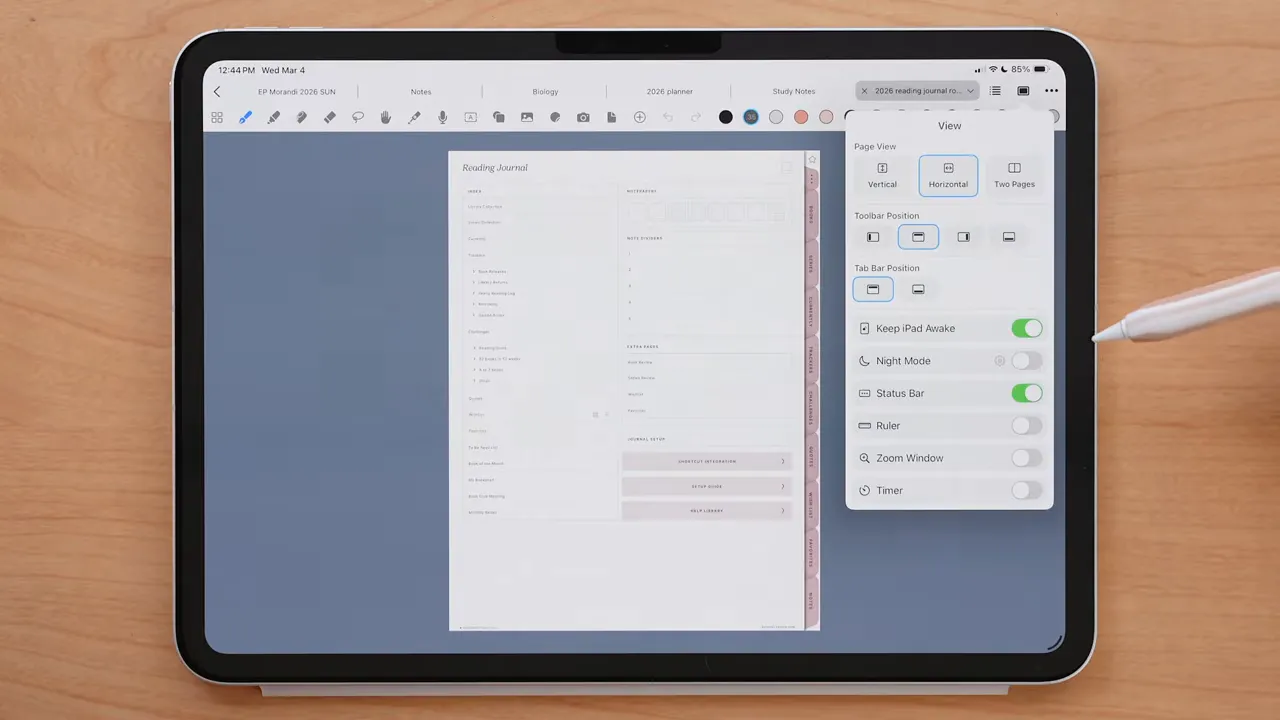Tap the back arrow to exit the notebook
Screen dimensions: 1280x720
point(217,91)
